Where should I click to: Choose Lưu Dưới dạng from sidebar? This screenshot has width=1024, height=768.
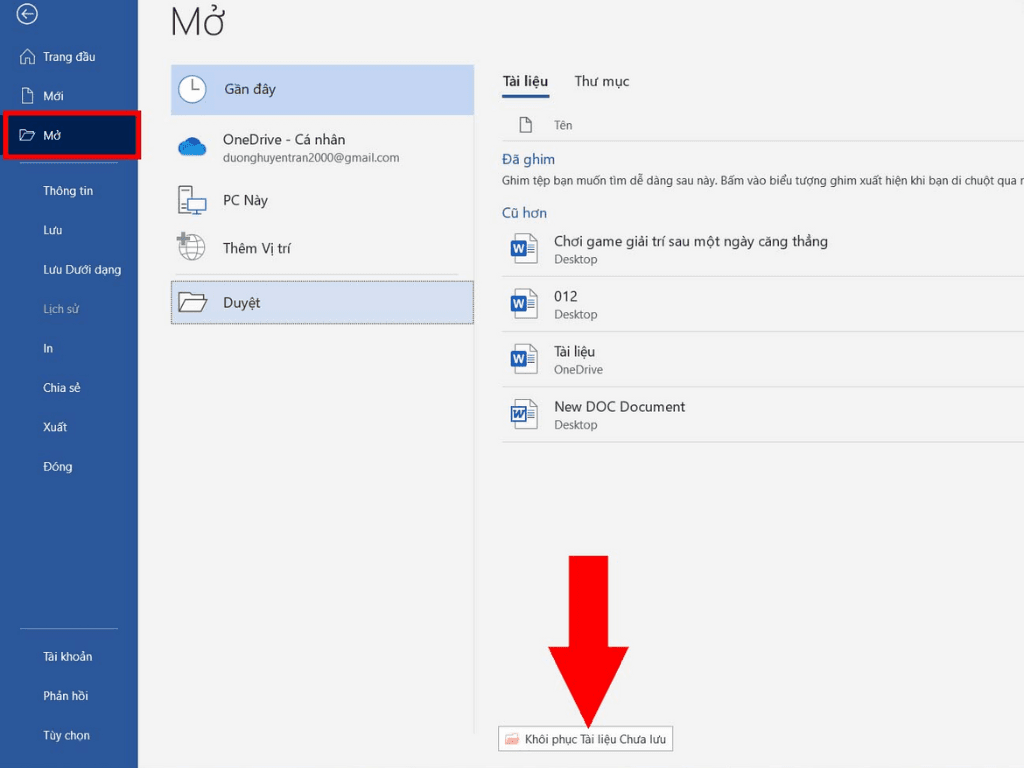[82, 269]
